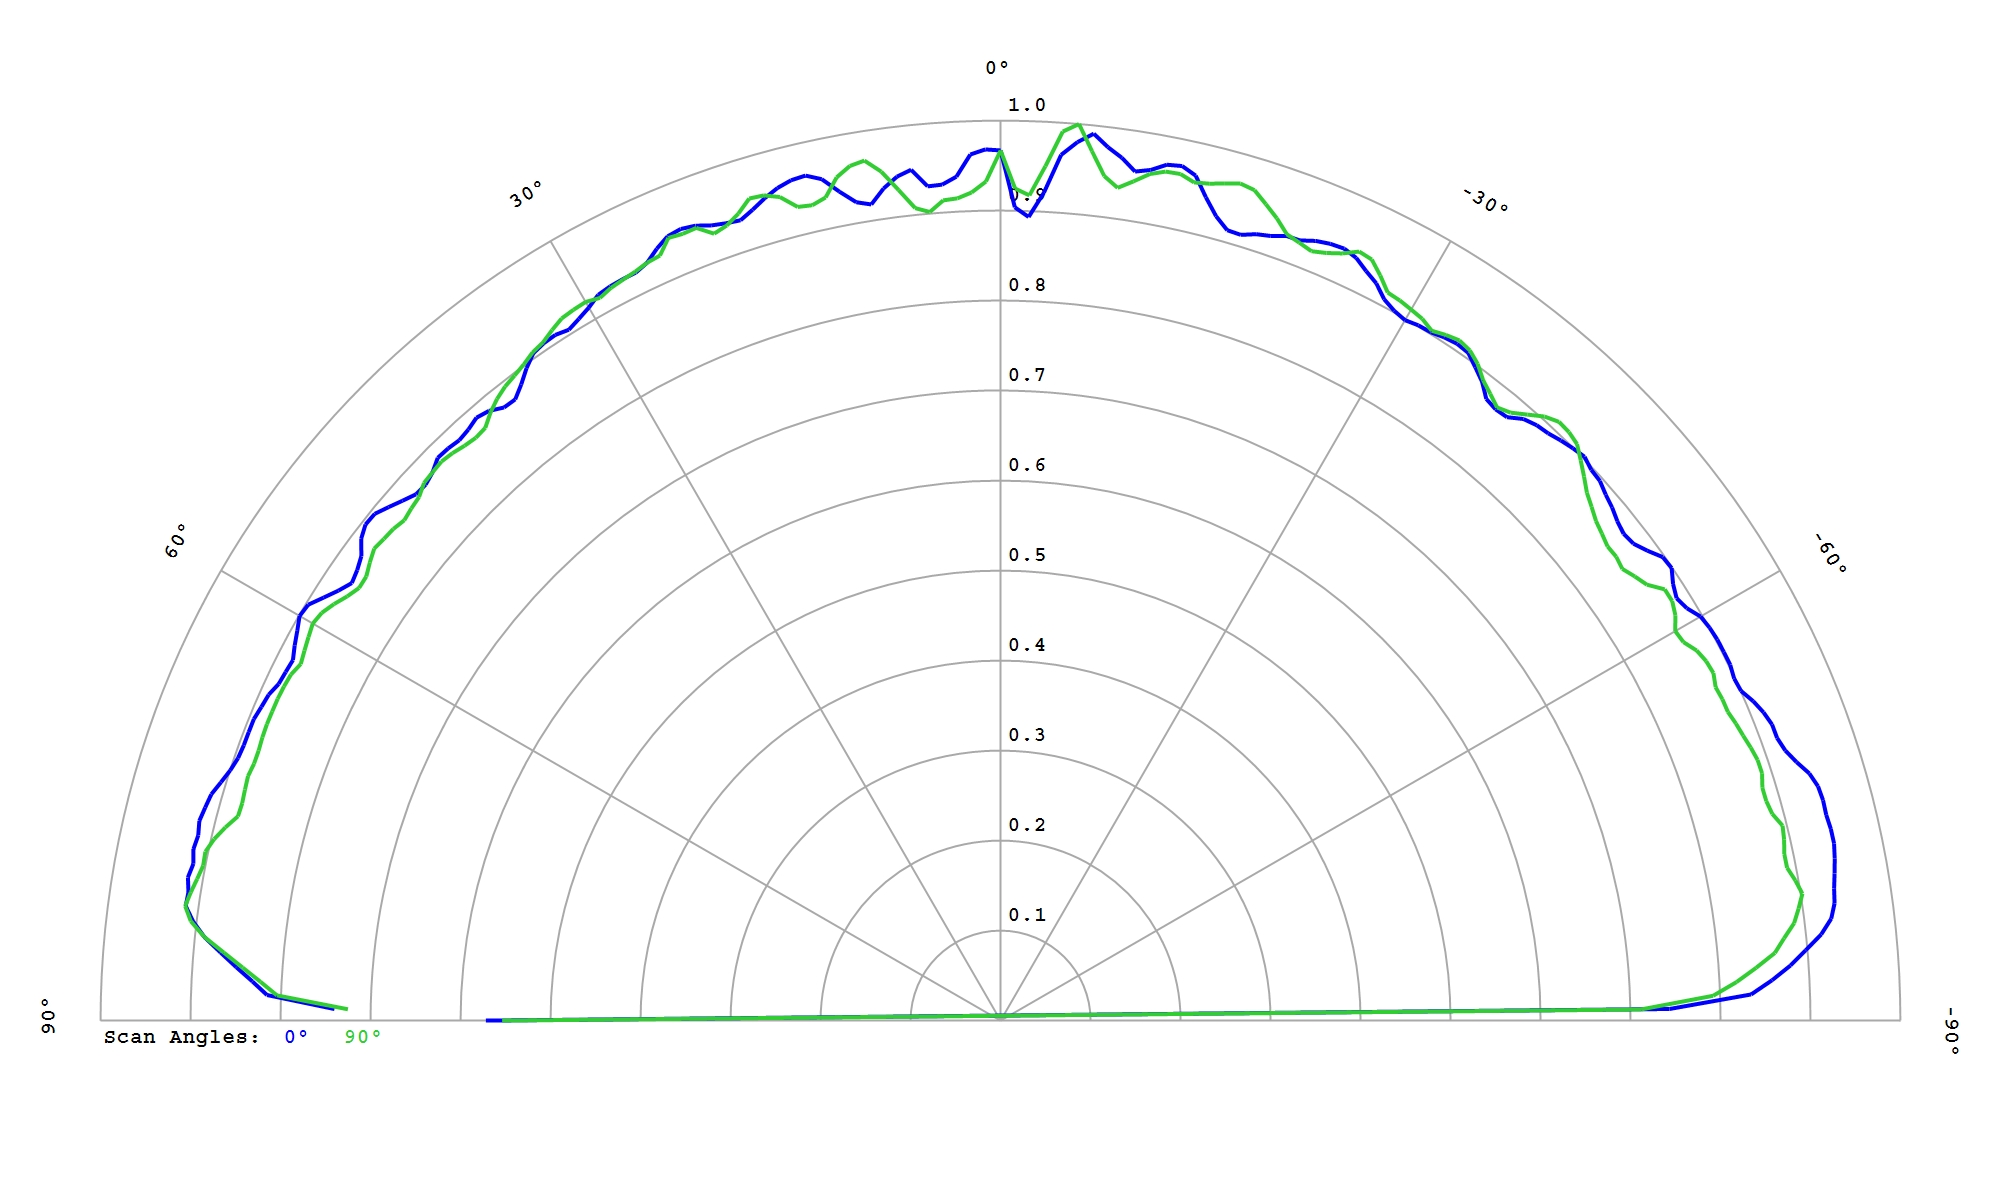
Task: Click the 0.7 radial axis label
Action: (x=1027, y=375)
